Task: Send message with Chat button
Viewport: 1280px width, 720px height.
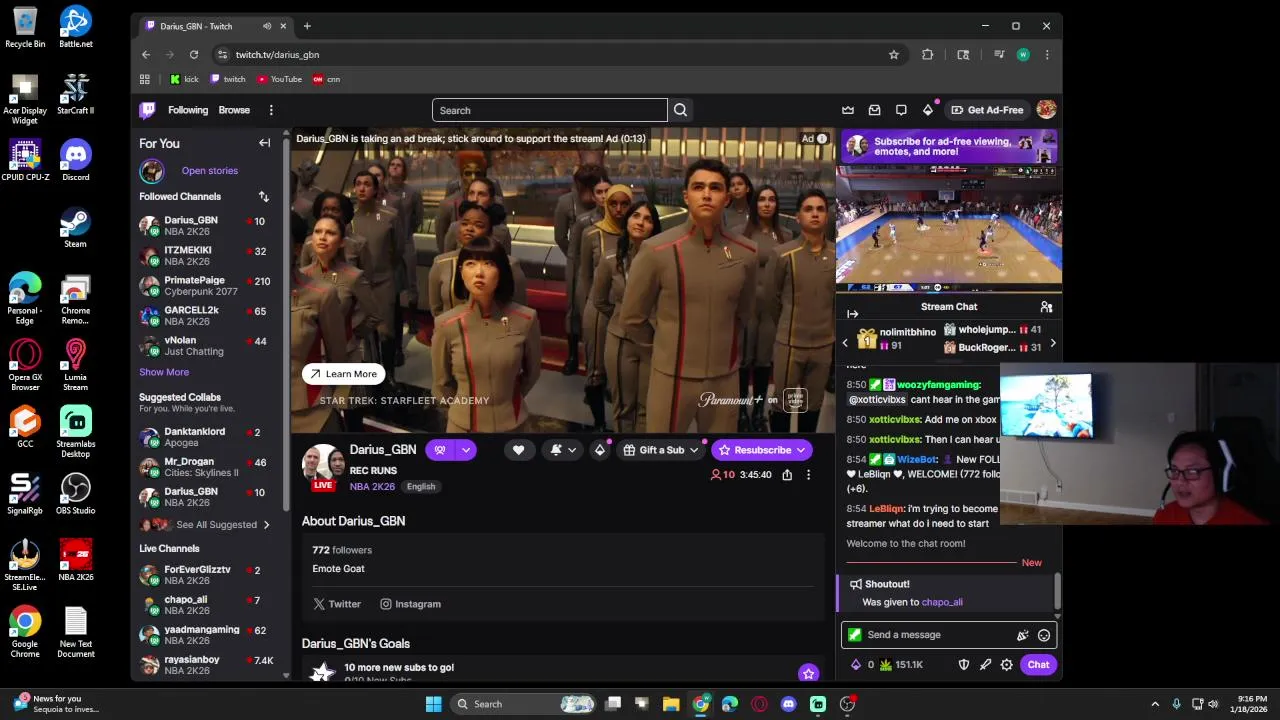Action: (1038, 665)
